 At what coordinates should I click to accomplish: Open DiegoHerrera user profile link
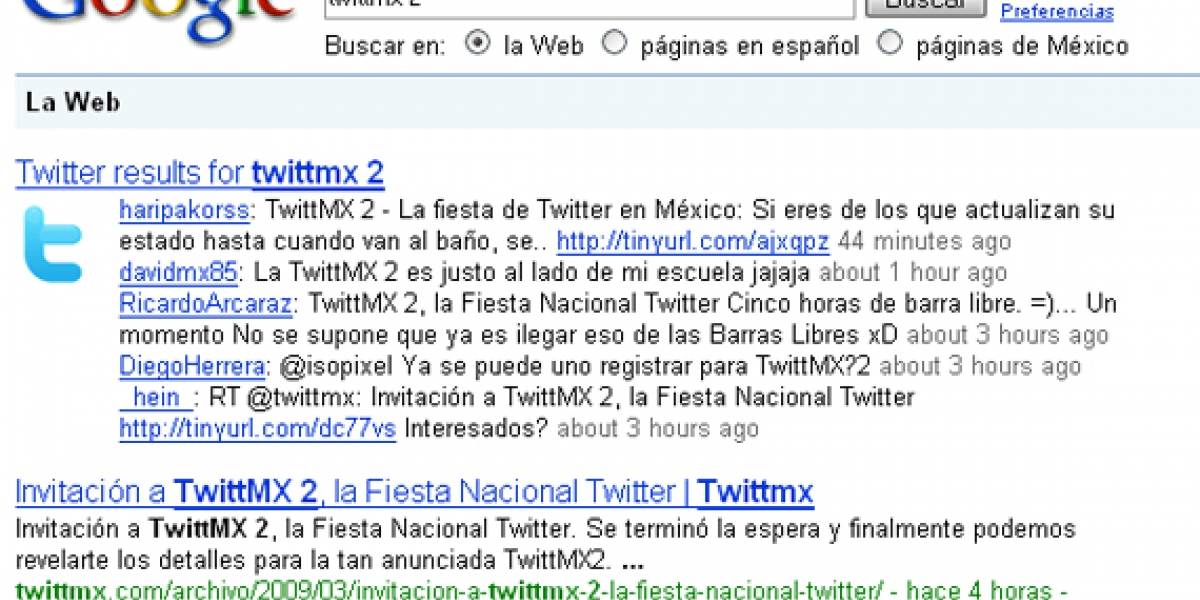(x=190, y=367)
